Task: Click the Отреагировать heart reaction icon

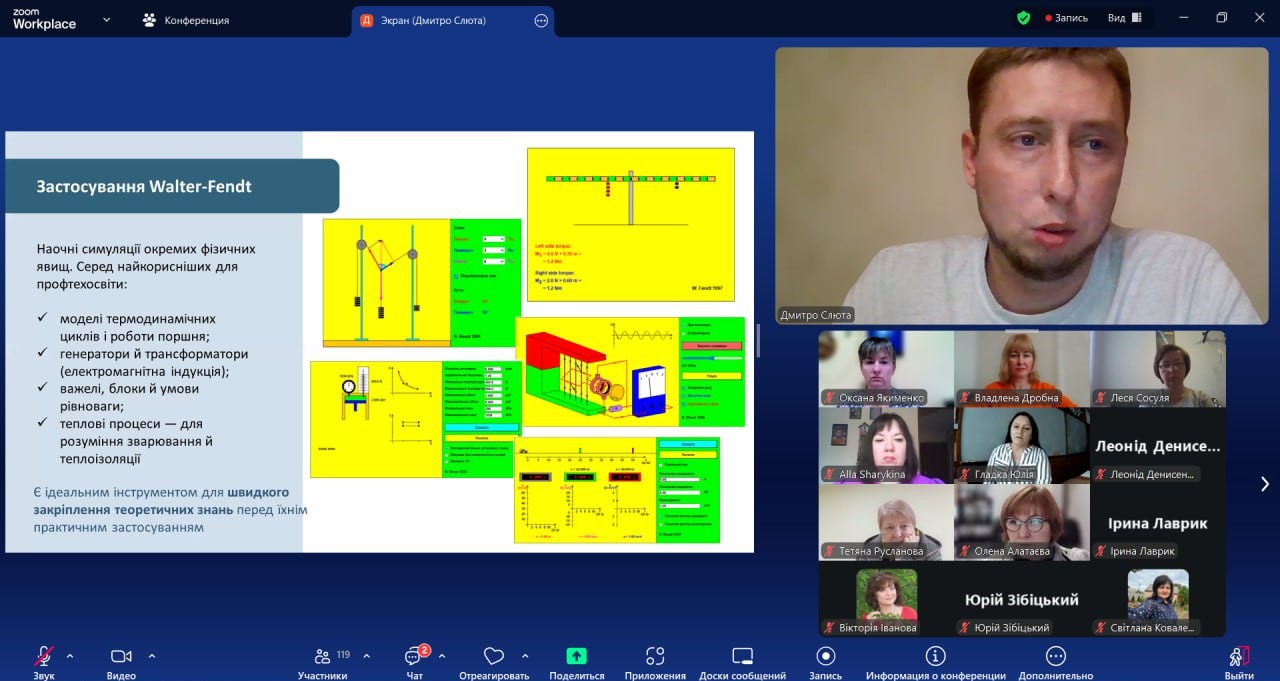Action: click(x=493, y=657)
